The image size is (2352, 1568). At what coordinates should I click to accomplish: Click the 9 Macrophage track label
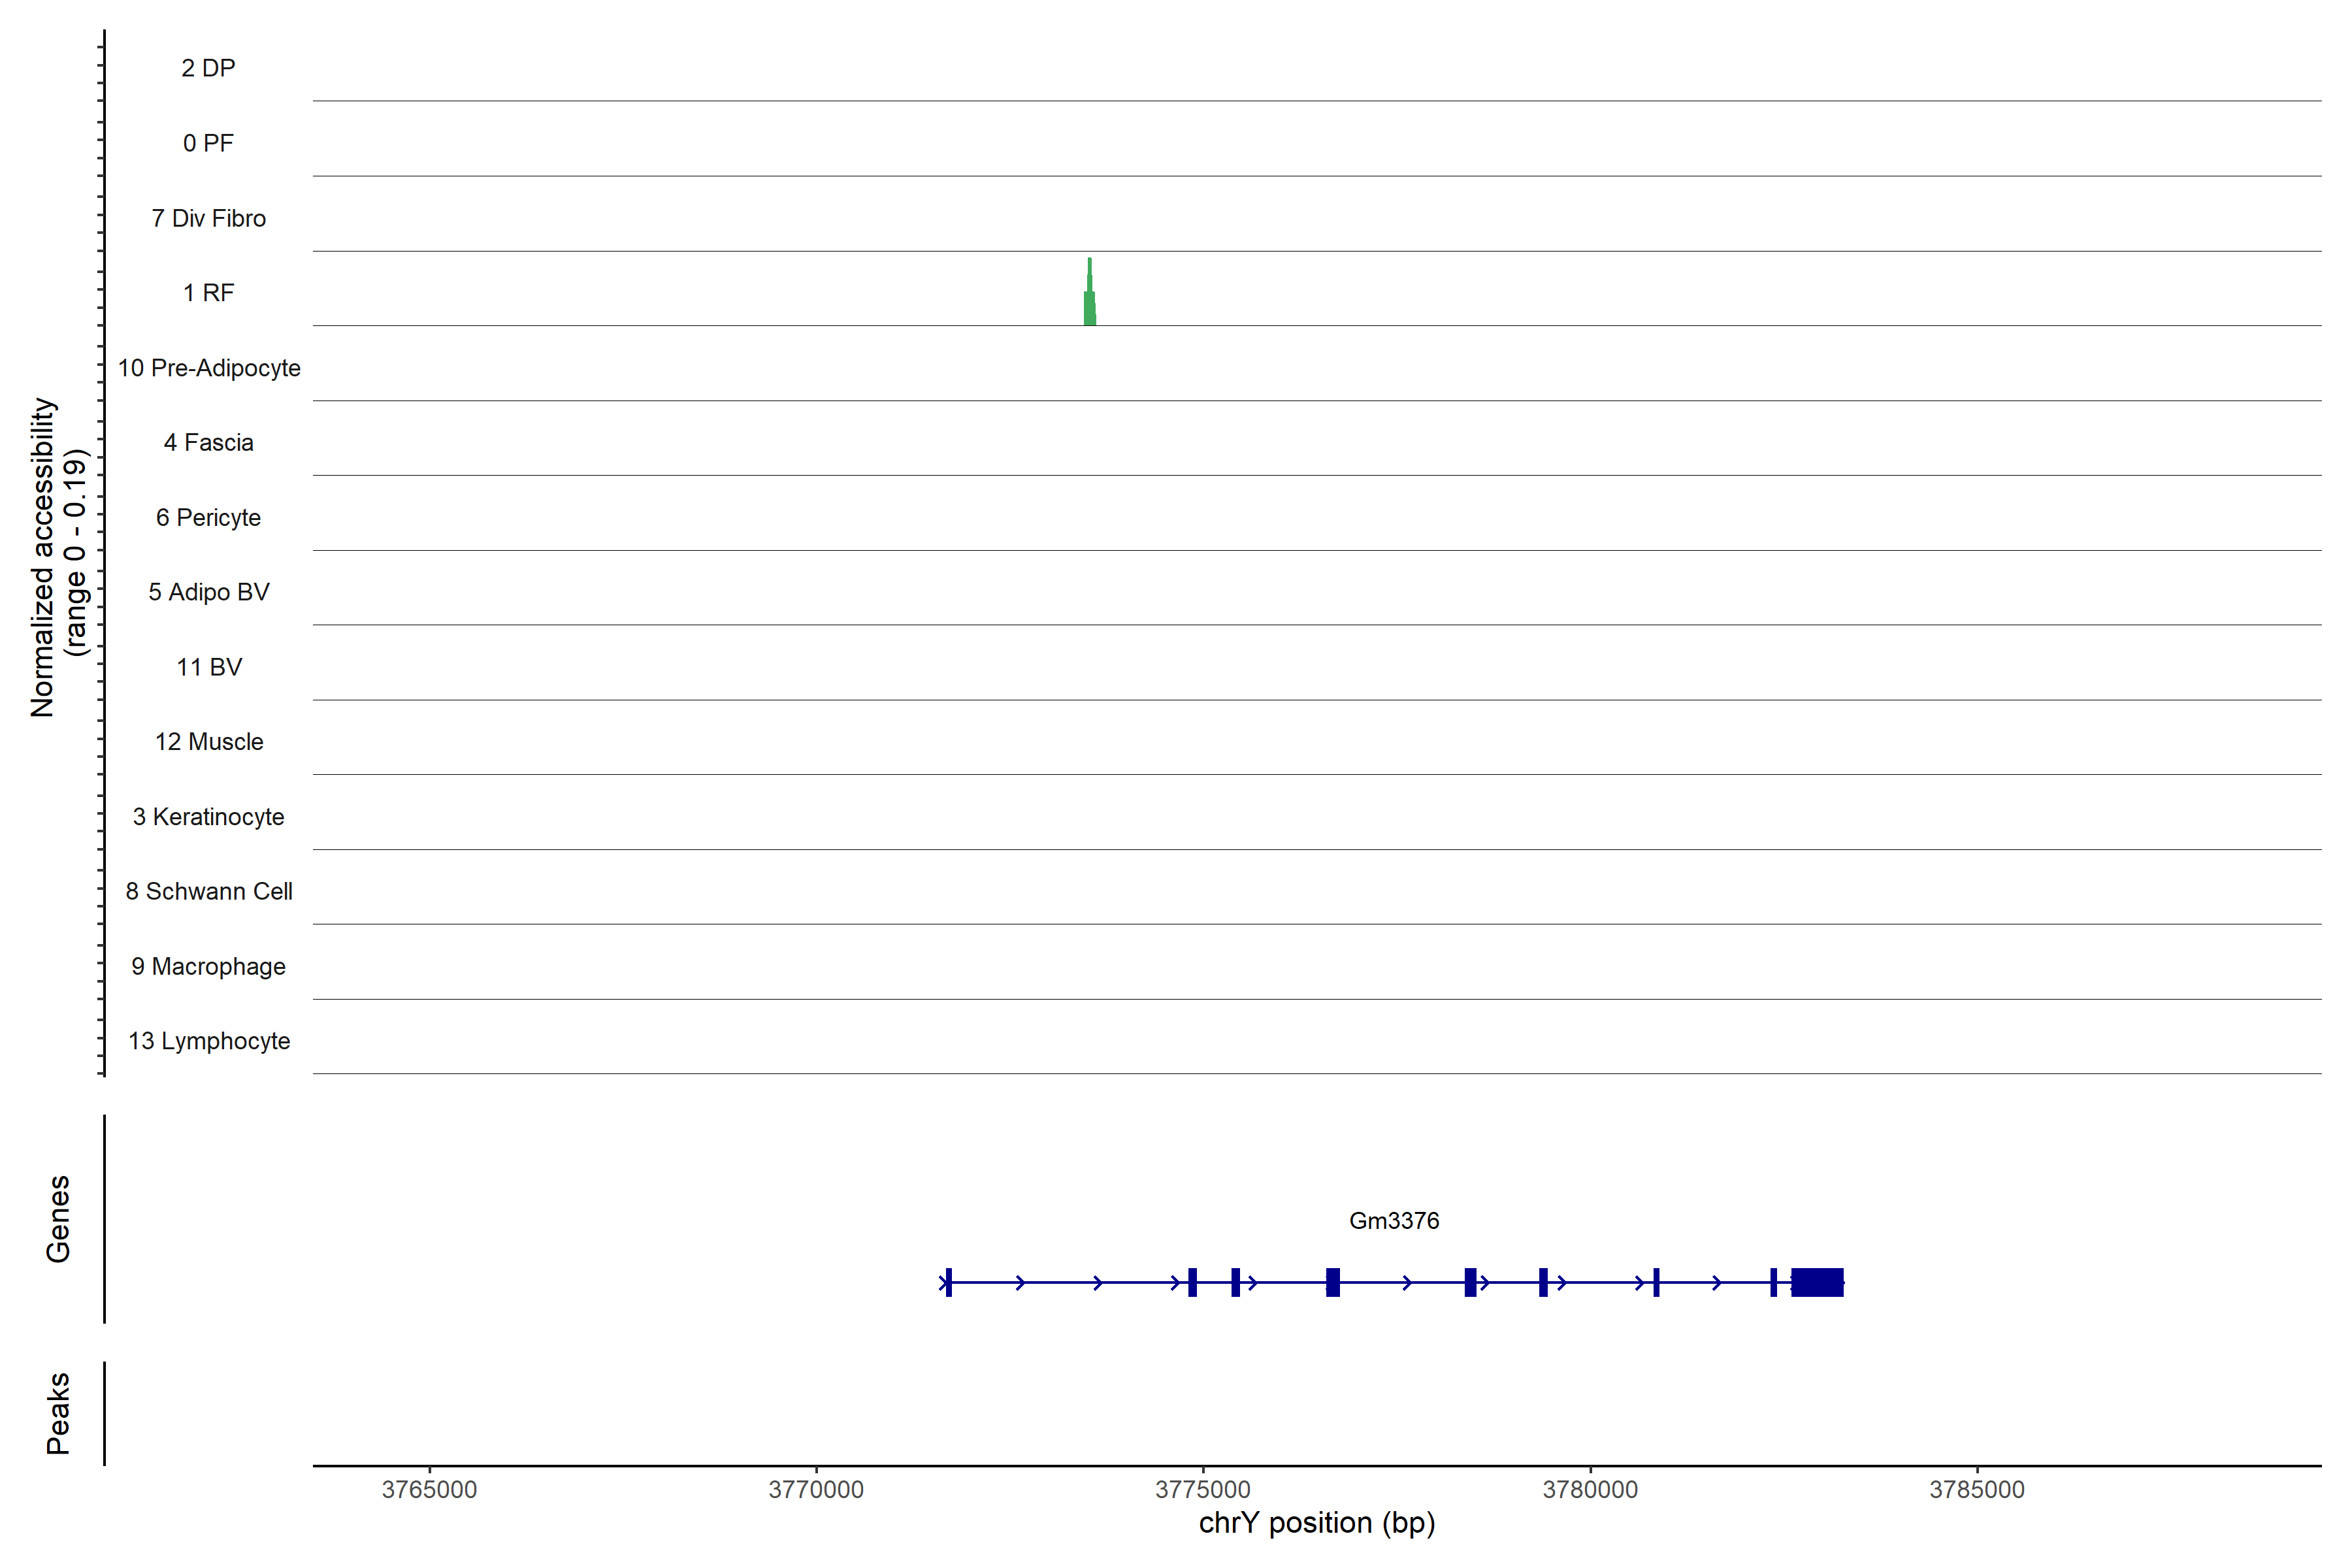tap(208, 966)
